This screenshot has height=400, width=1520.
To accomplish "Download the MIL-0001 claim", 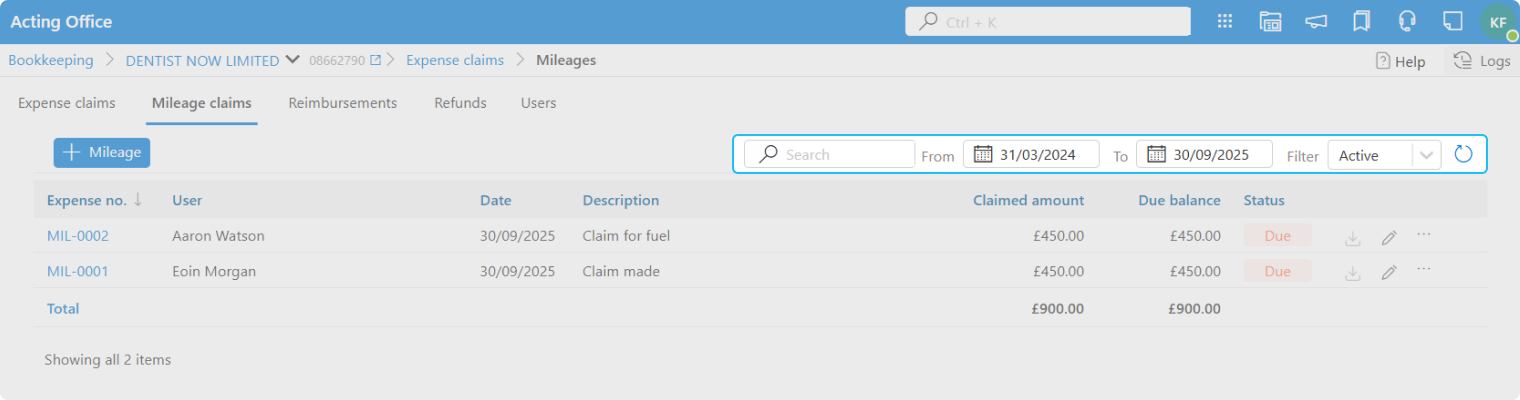I will pos(1352,272).
